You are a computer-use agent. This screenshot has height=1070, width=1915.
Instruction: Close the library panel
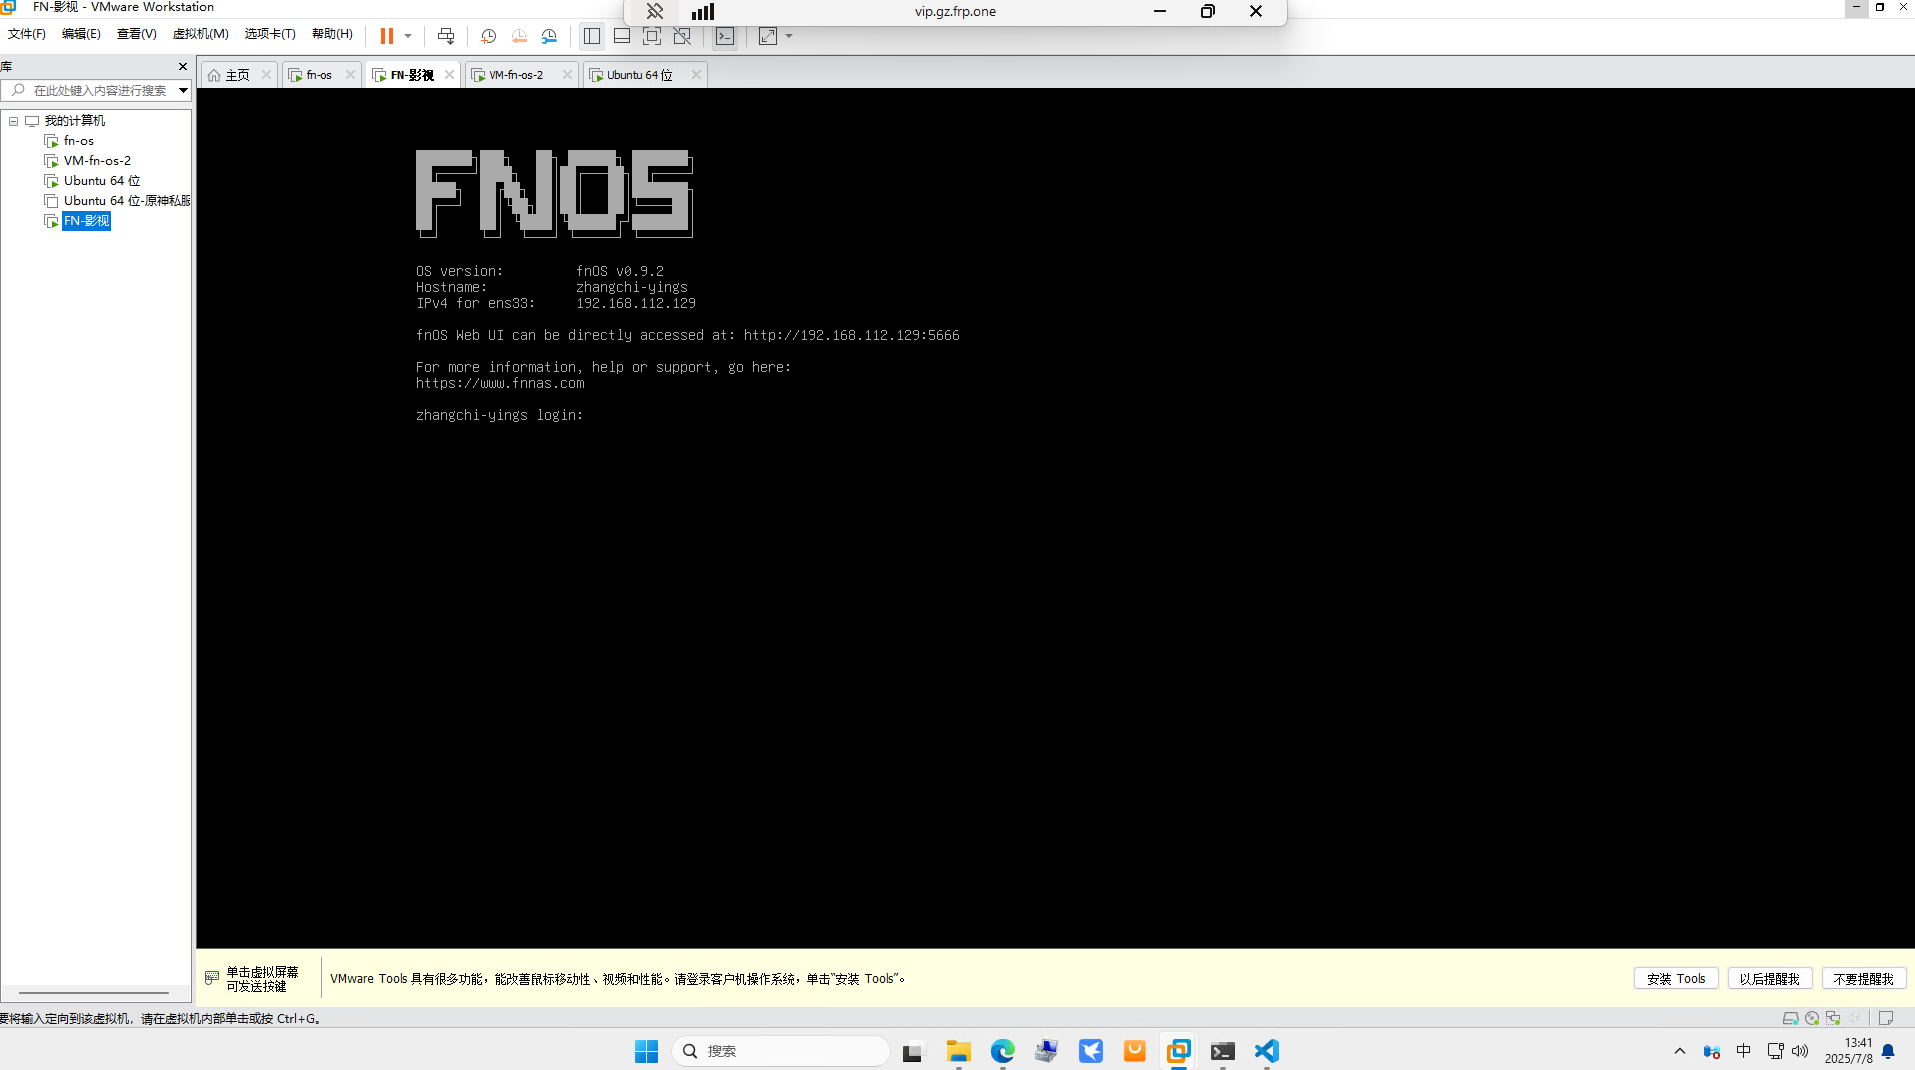point(182,67)
